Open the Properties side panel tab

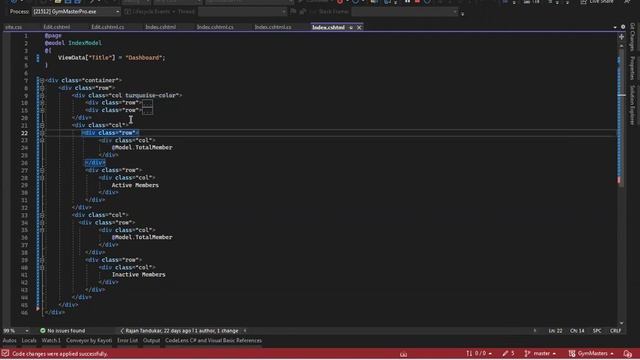[632, 68]
